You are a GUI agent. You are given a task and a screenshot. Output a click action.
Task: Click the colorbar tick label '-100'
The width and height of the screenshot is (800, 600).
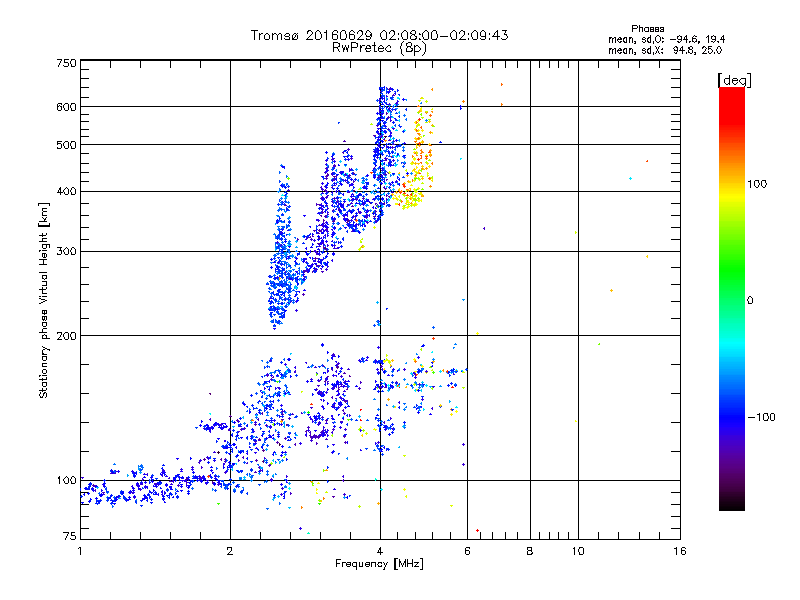click(762, 417)
